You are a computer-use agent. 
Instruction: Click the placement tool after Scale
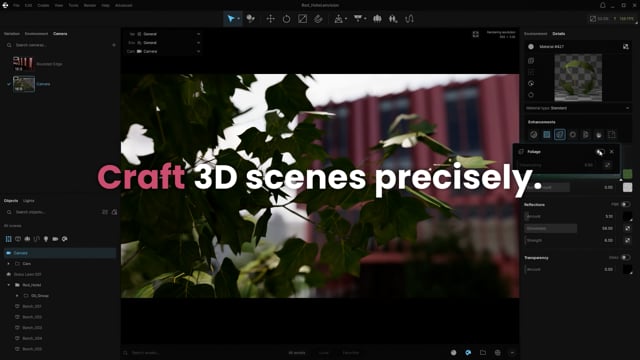(x=318, y=19)
